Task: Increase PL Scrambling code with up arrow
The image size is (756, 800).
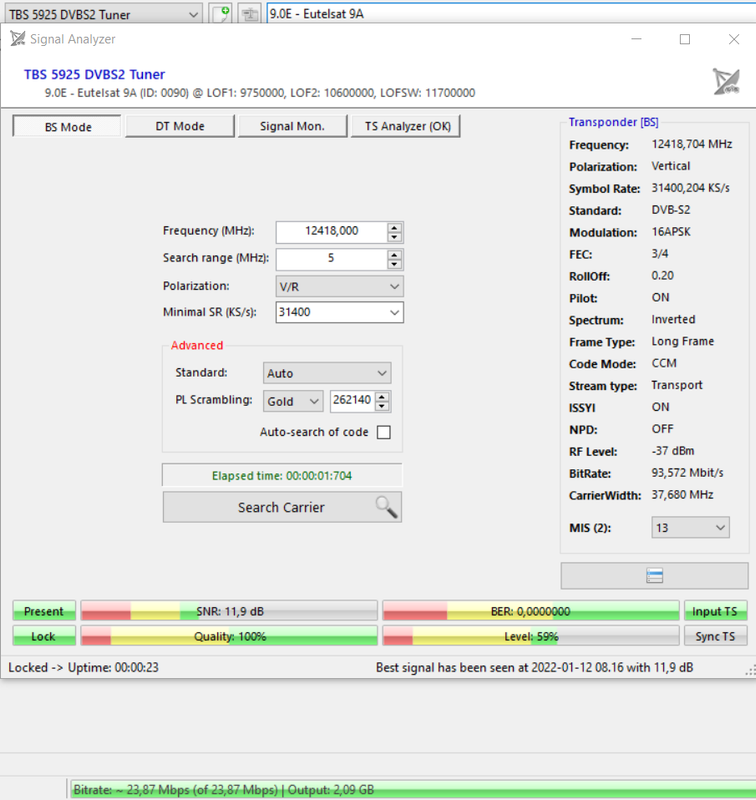Action: [x=382, y=396]
